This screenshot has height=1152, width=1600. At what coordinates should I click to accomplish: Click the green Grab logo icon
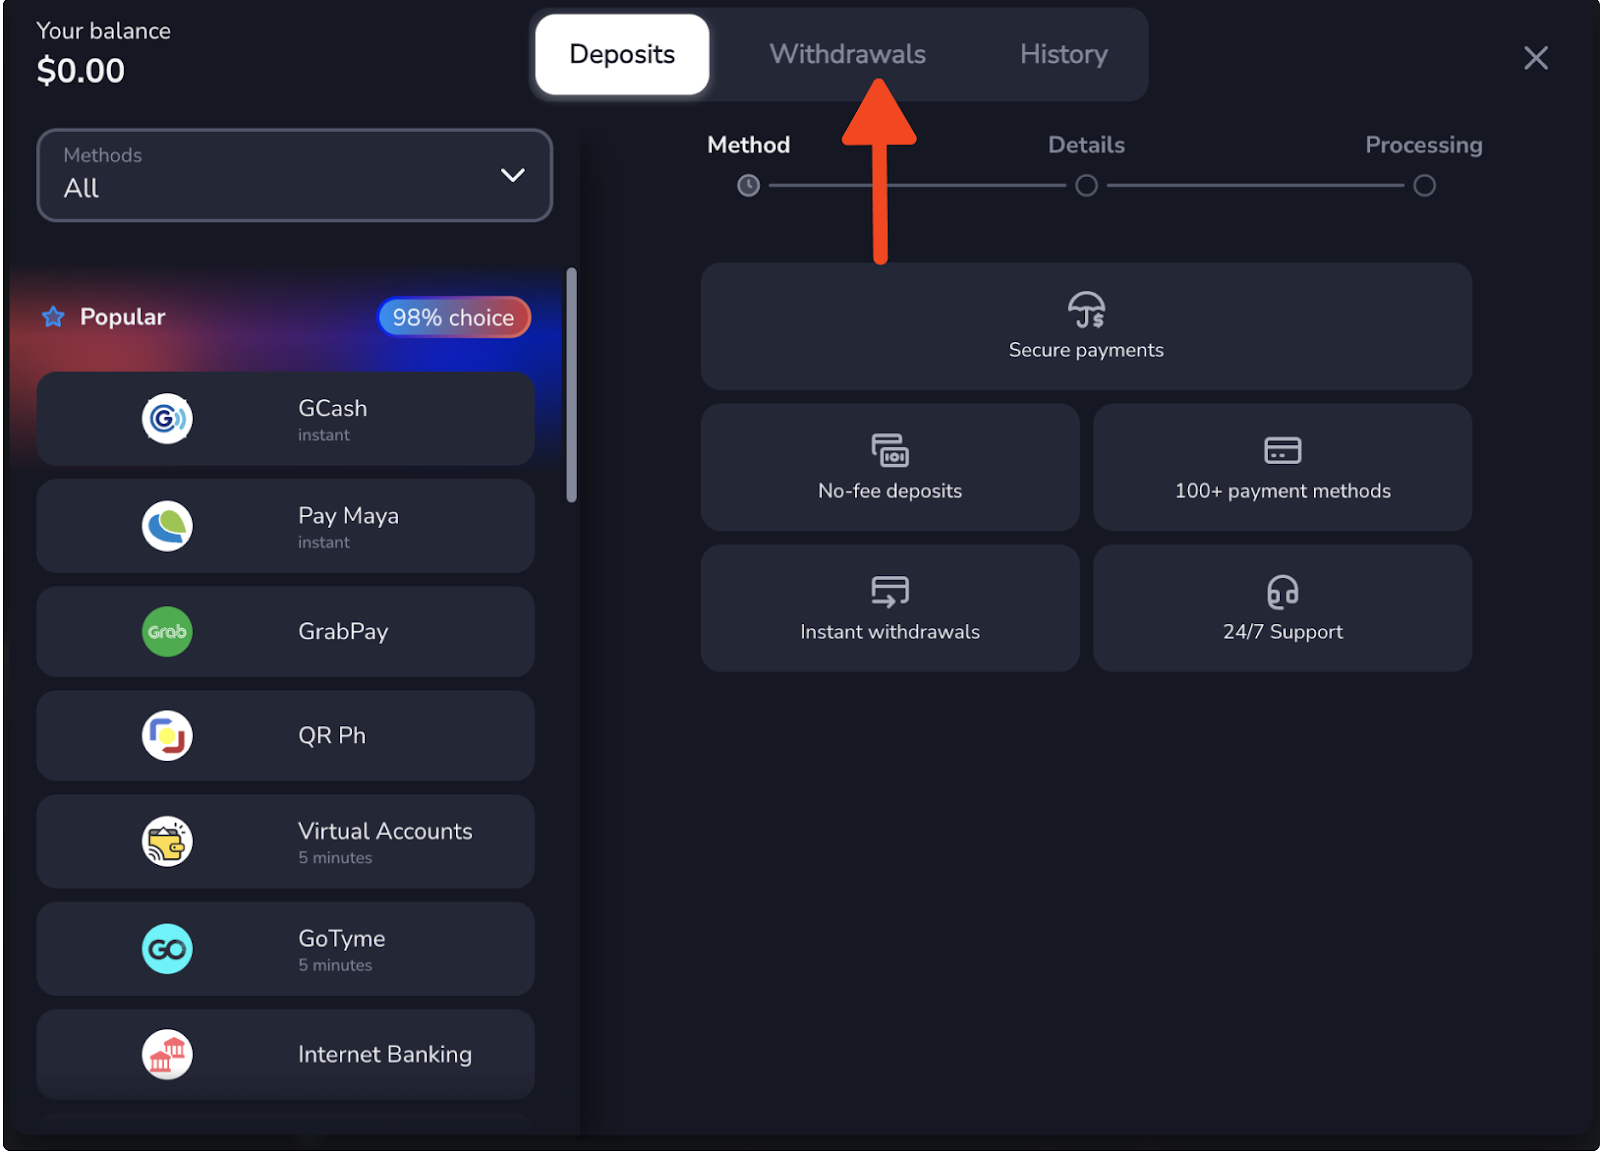coord(167,632)
